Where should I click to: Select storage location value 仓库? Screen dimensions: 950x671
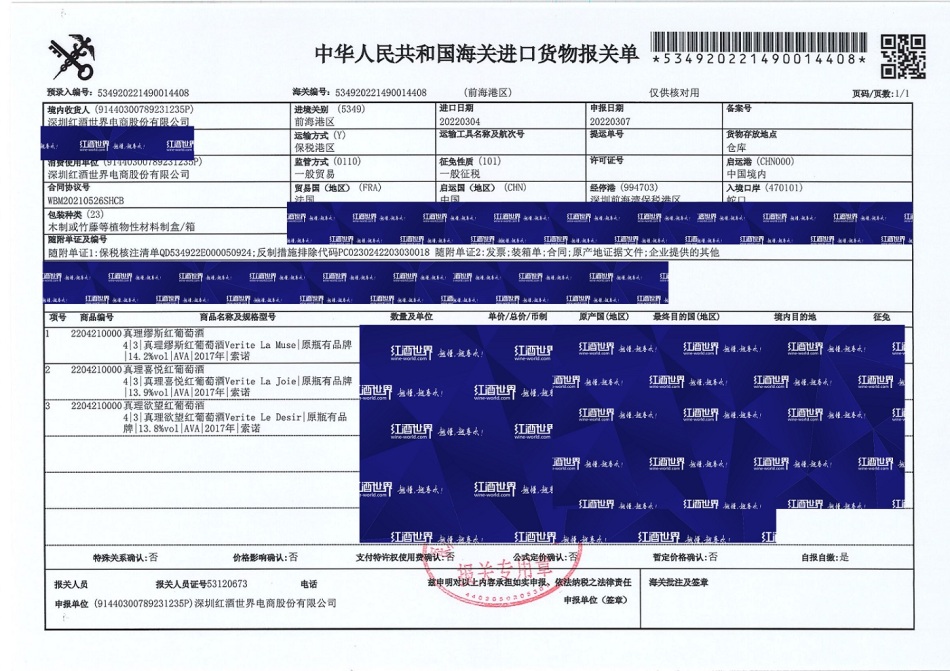click(x=736, y=147)
